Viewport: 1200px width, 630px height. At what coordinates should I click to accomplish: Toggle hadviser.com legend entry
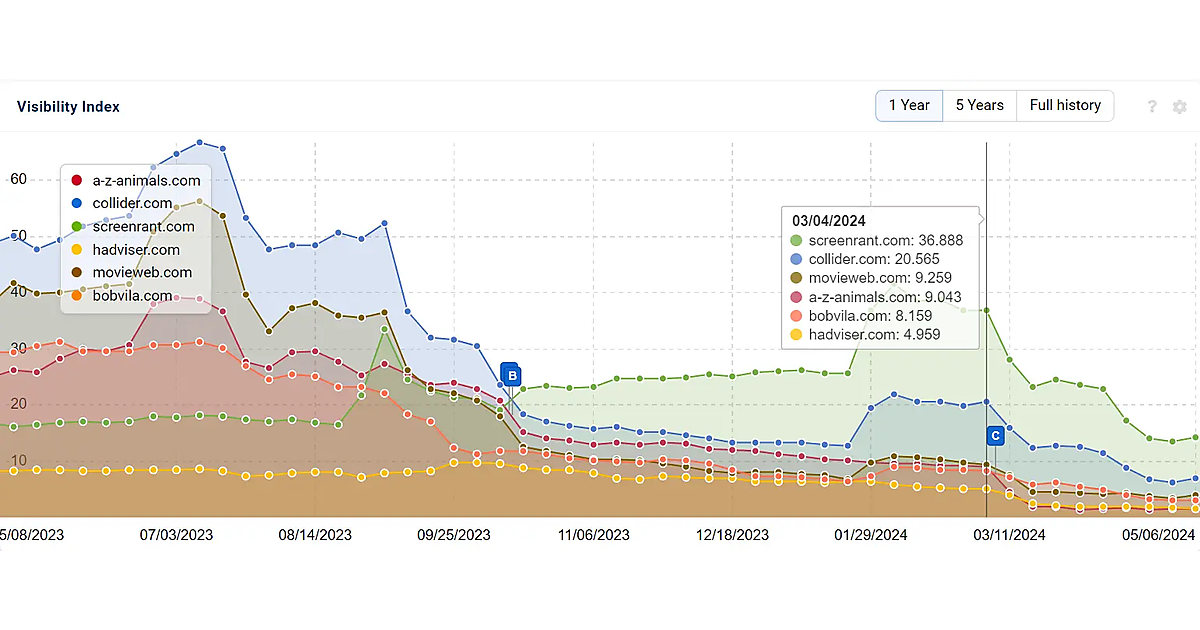136,250
